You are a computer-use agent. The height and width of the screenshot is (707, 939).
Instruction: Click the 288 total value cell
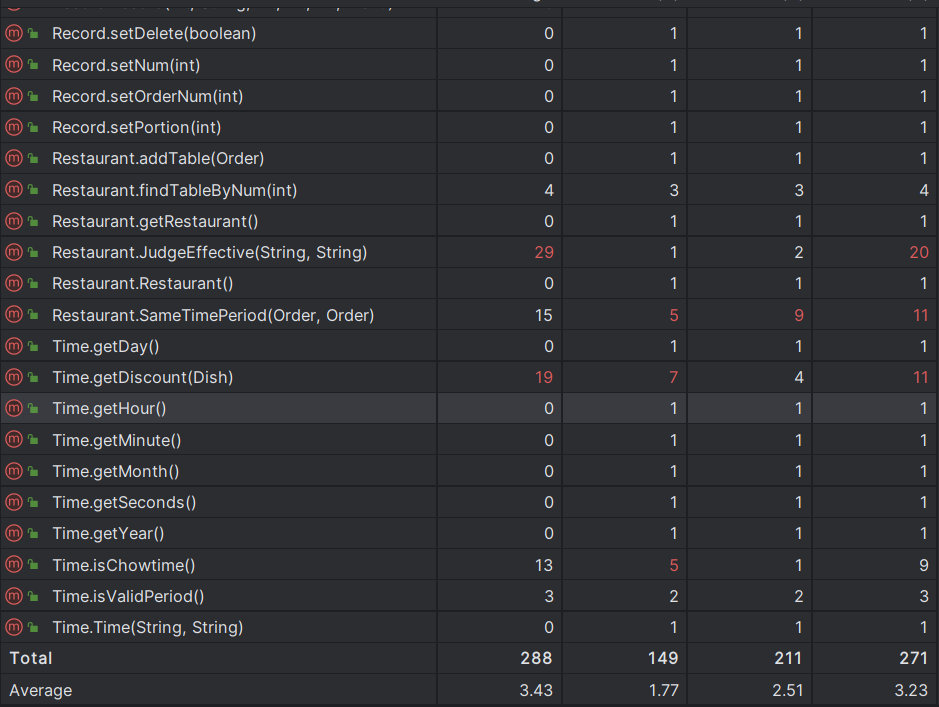[x=535, y=658]
